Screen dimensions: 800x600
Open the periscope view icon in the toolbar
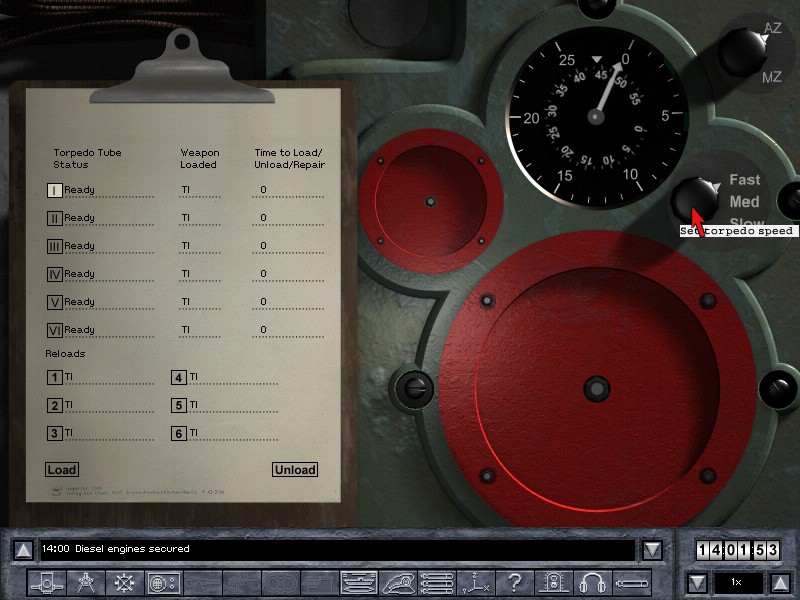(x=47, y=581)
